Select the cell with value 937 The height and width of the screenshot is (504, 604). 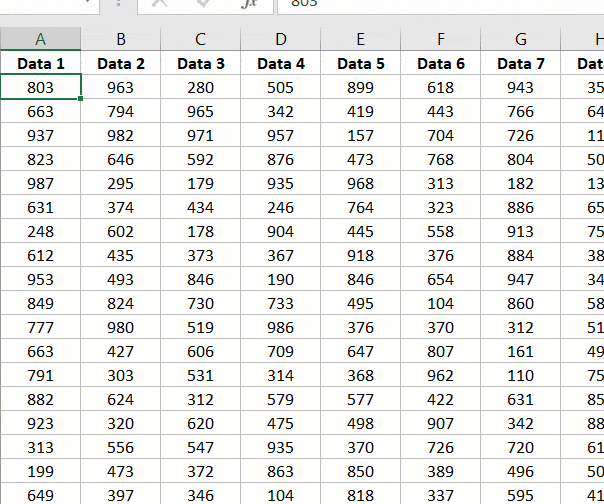[x=40, y=135]
